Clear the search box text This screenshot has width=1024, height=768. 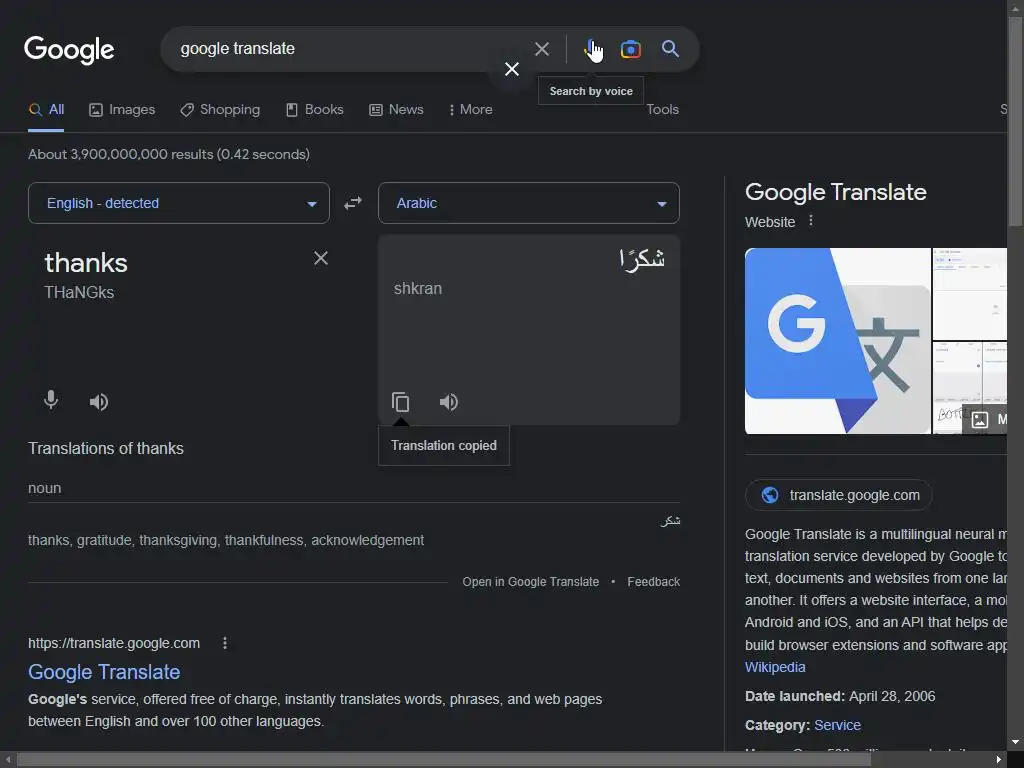click(x=541, y=49)
